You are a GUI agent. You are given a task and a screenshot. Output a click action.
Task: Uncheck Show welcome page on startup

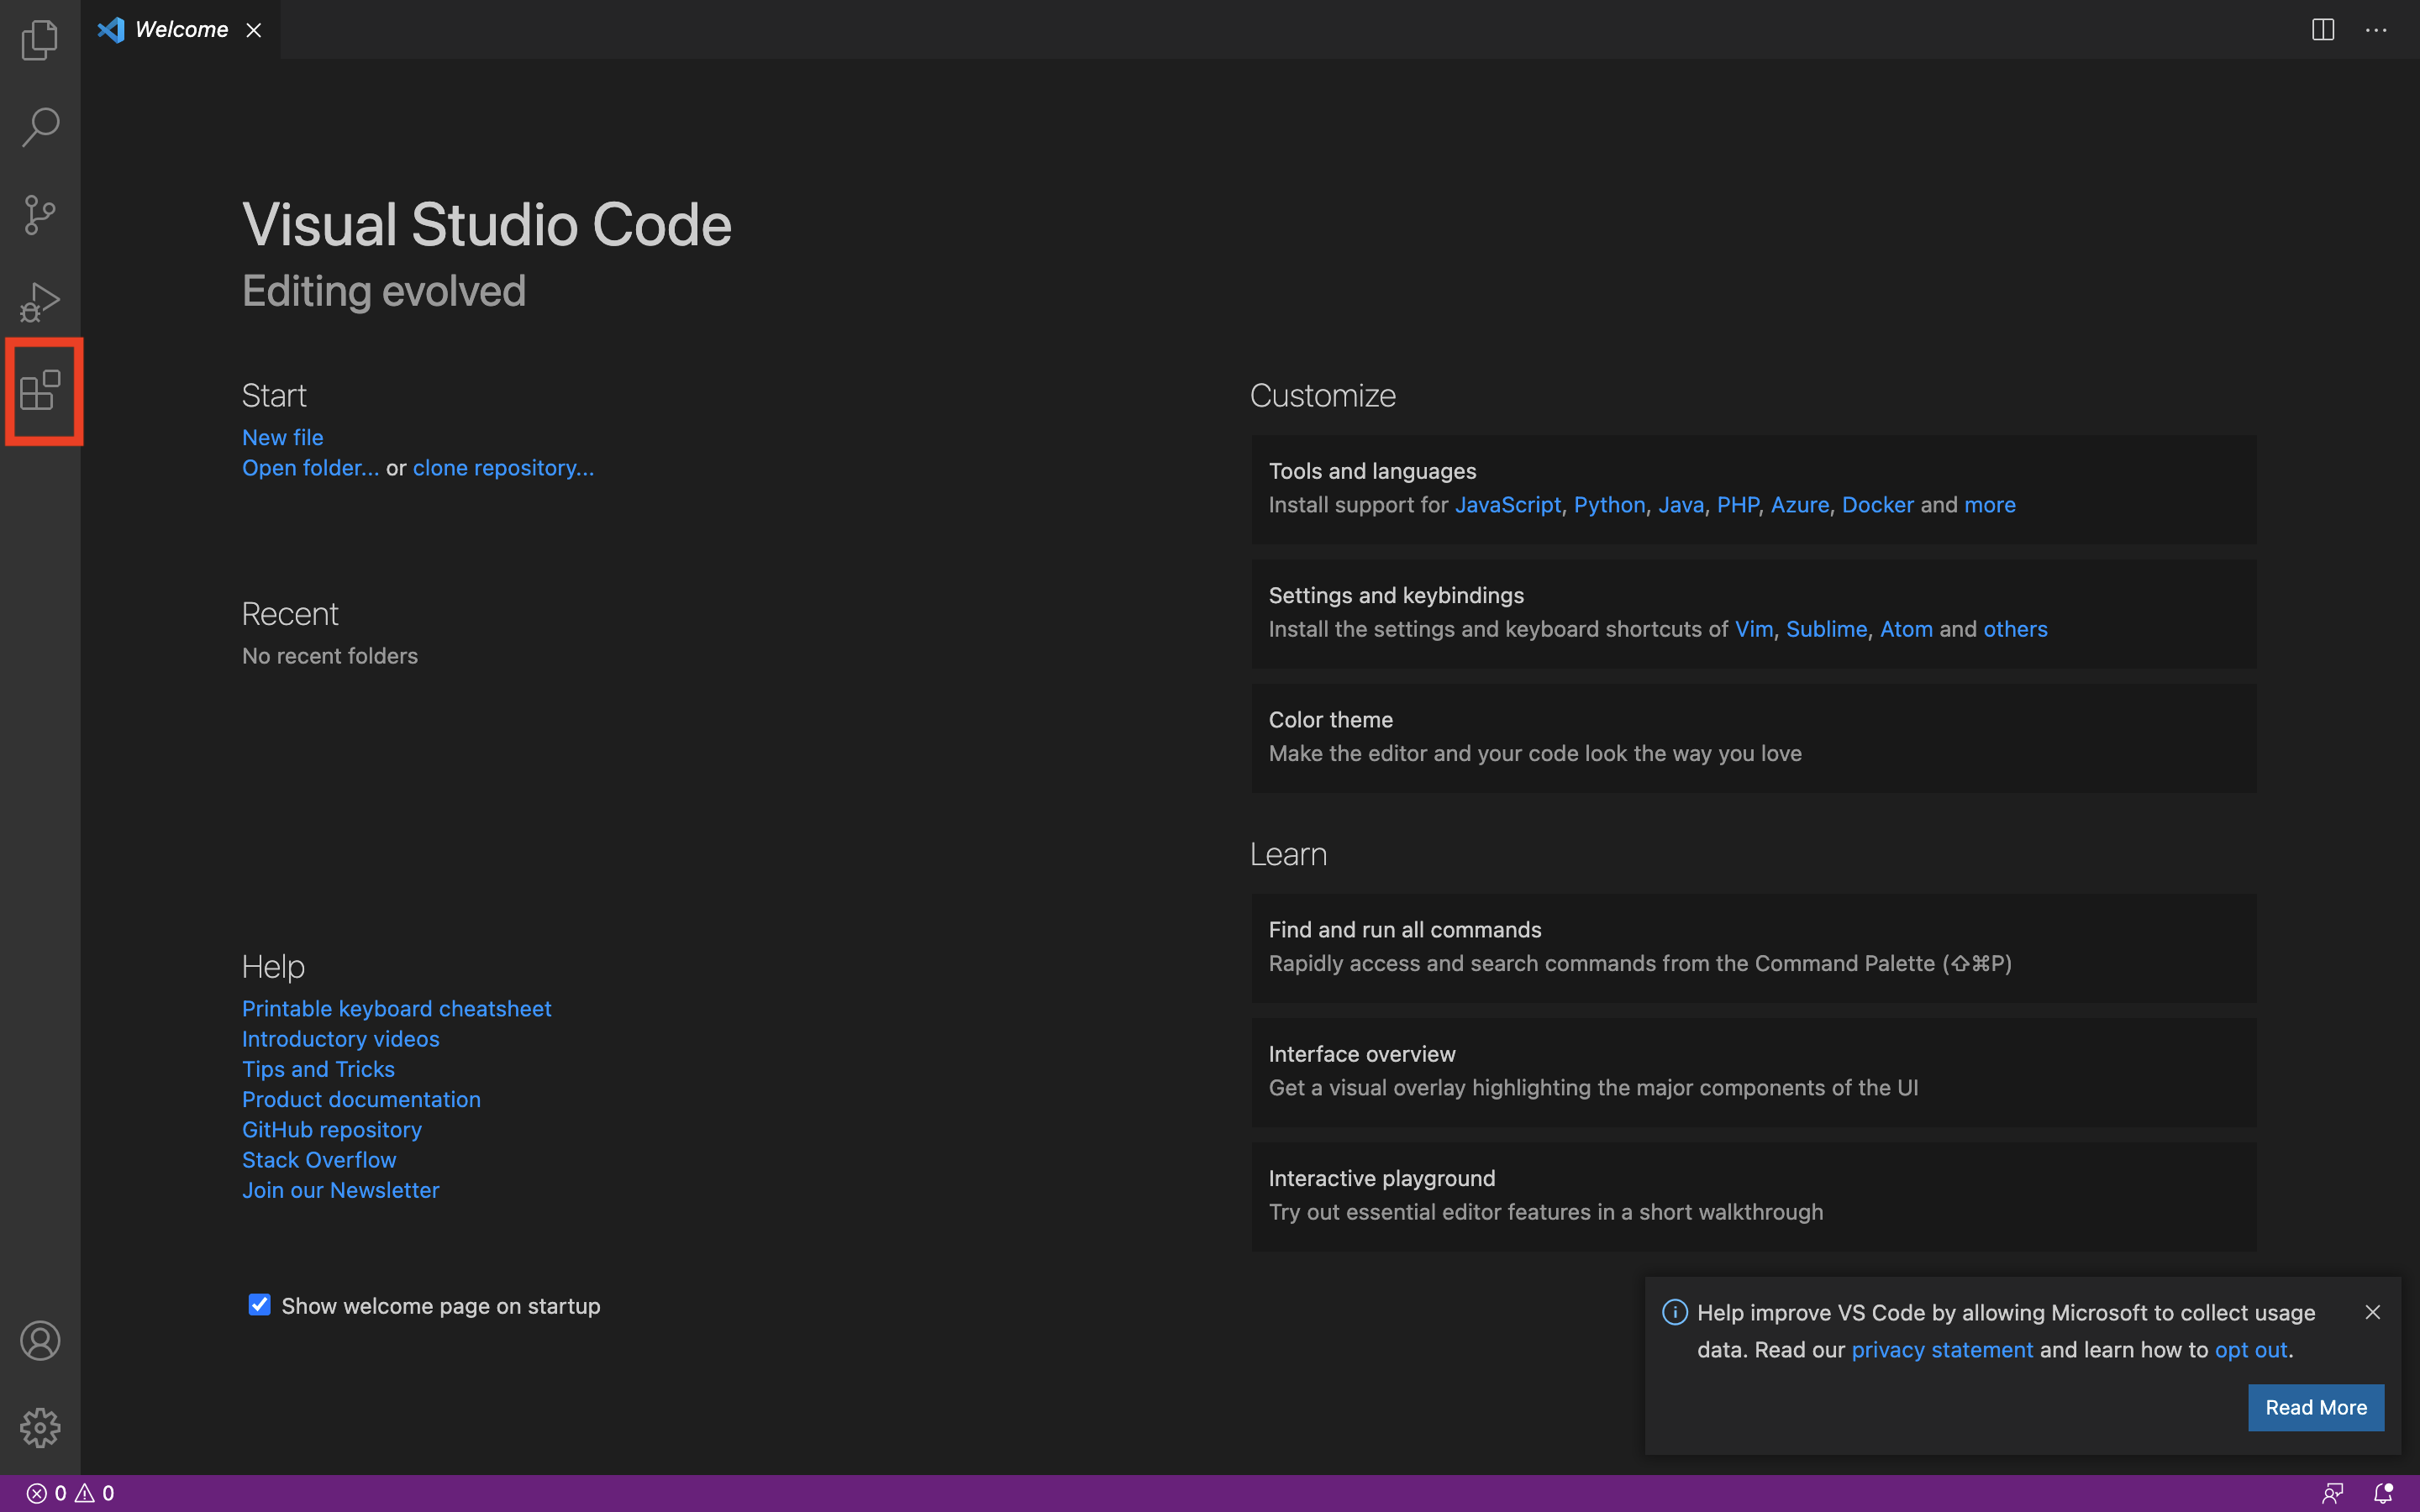pos(259,1305)
